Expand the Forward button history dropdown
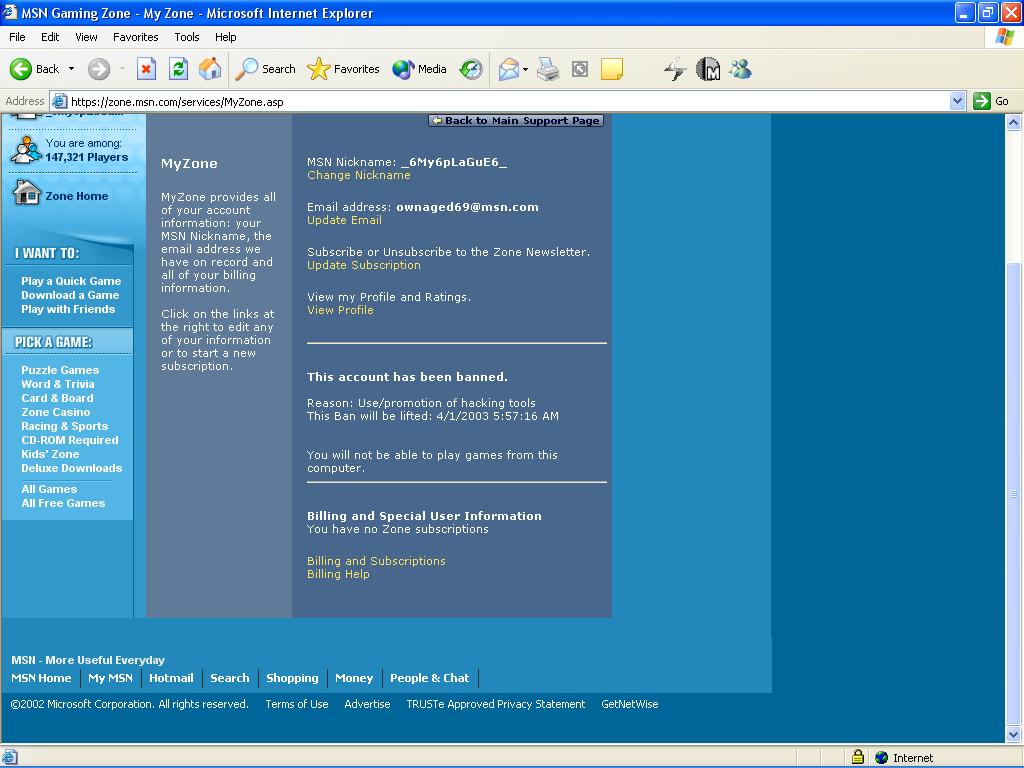Viewport: 1024px width, 768px height. [122, 69]
